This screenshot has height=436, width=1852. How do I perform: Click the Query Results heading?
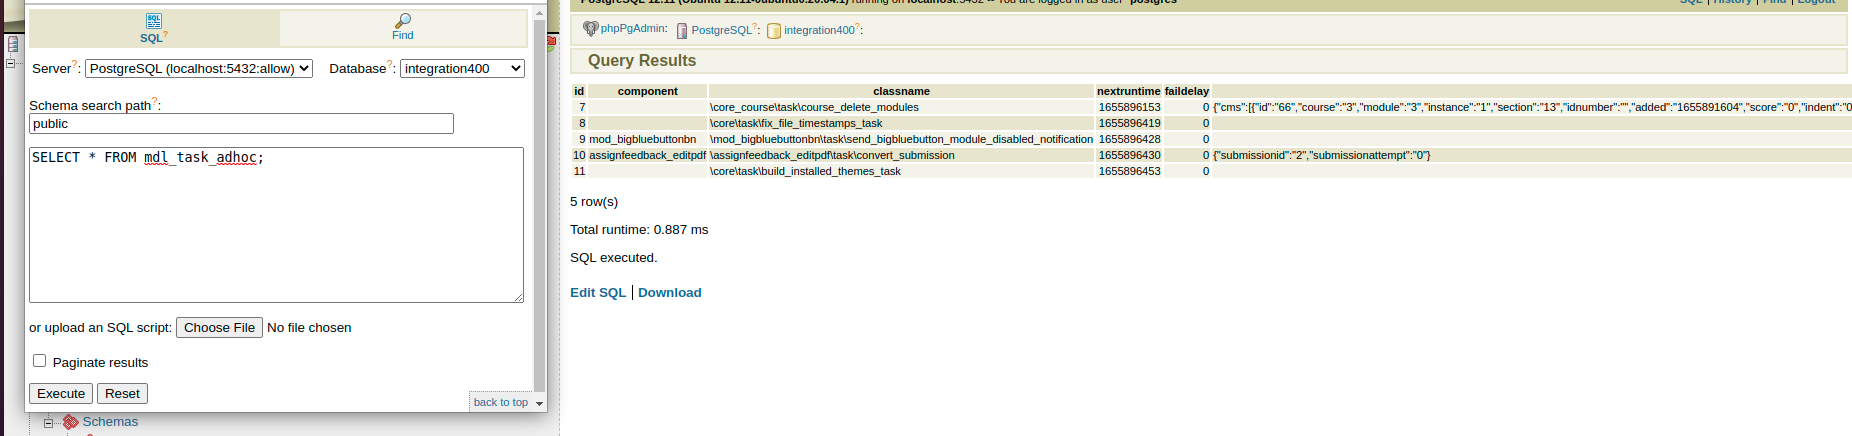tap(642, 61)
